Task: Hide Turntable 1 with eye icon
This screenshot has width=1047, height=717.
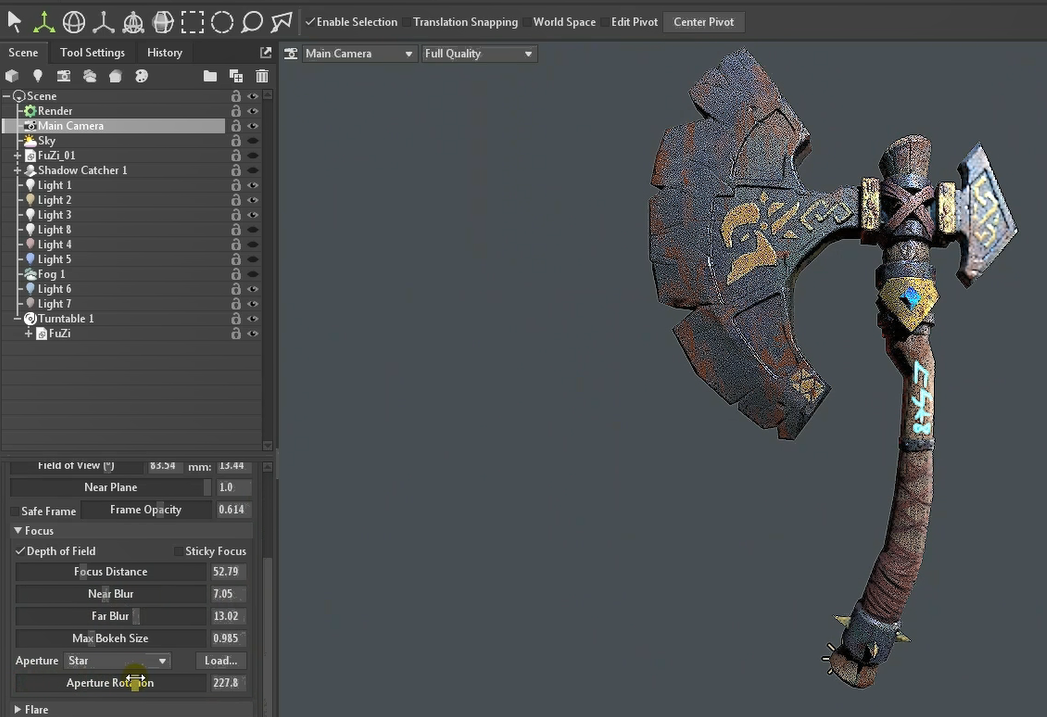Action: tap(253, 319)
